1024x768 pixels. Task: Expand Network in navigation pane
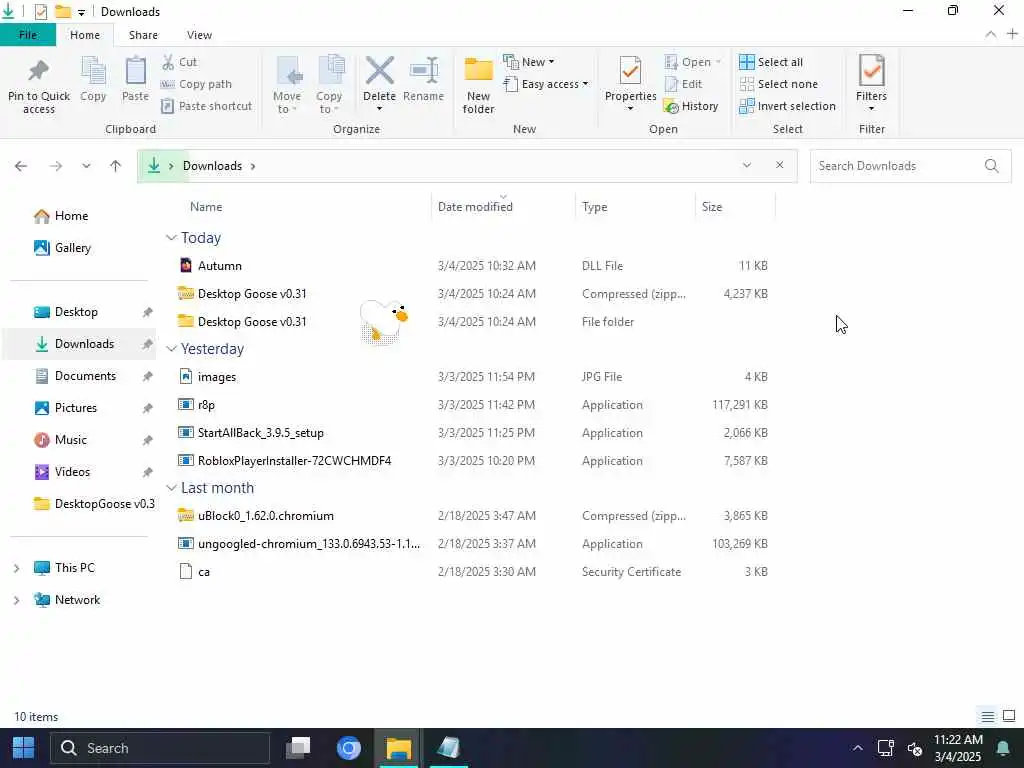(x=16, y=600)
